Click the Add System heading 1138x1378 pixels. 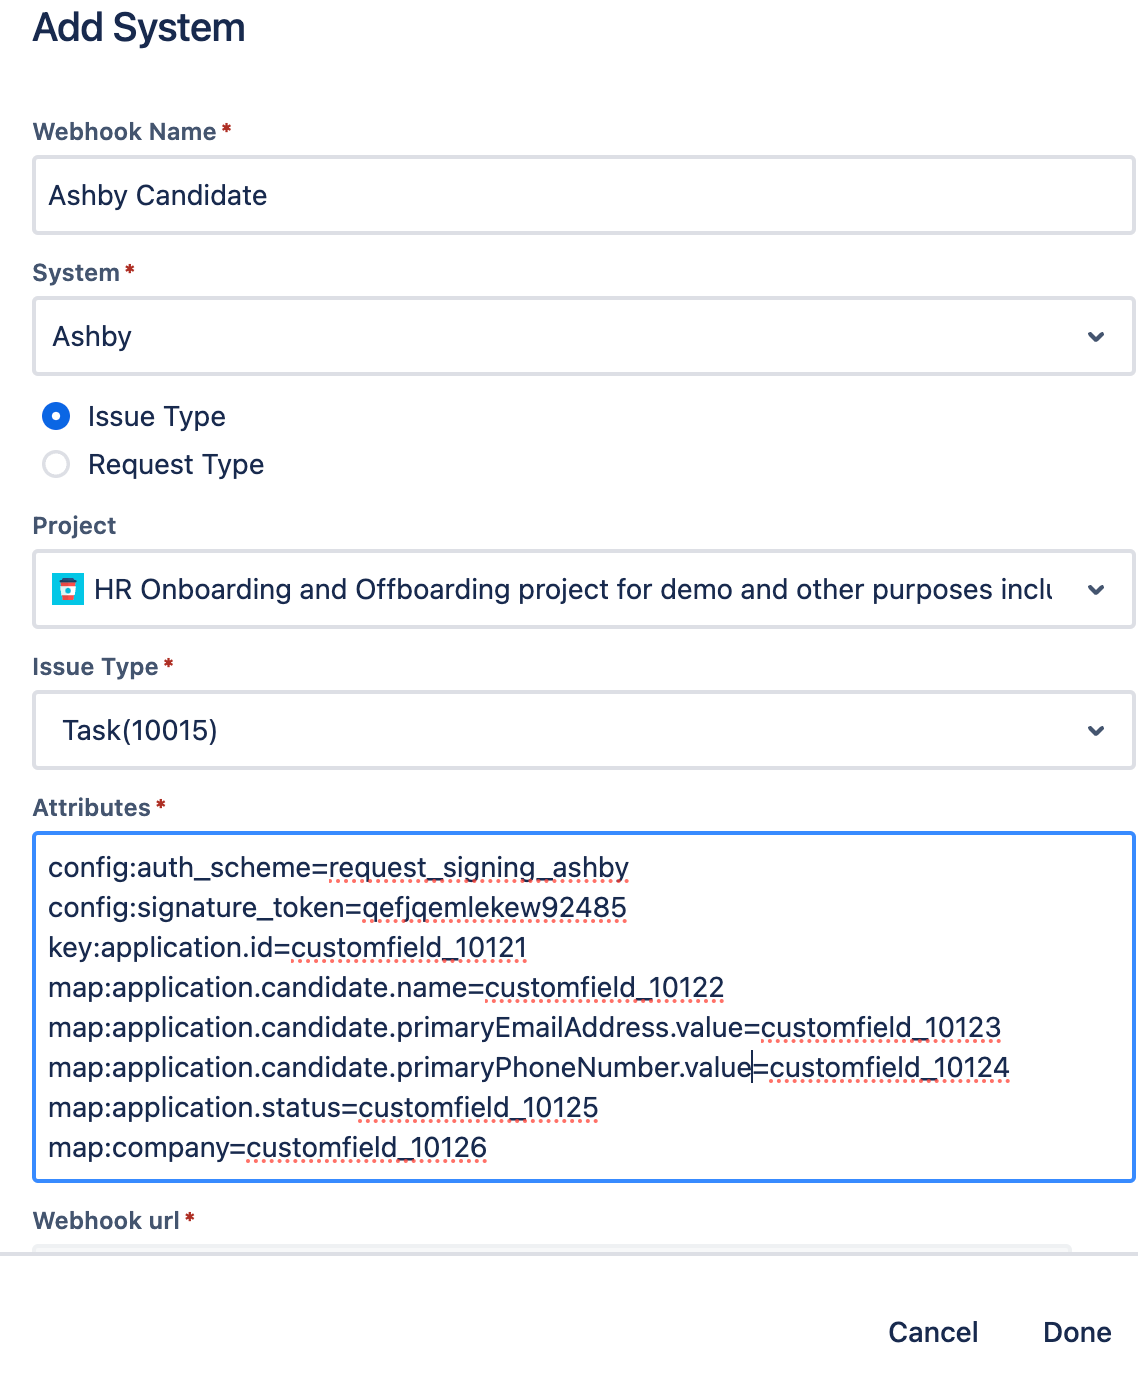139,28
